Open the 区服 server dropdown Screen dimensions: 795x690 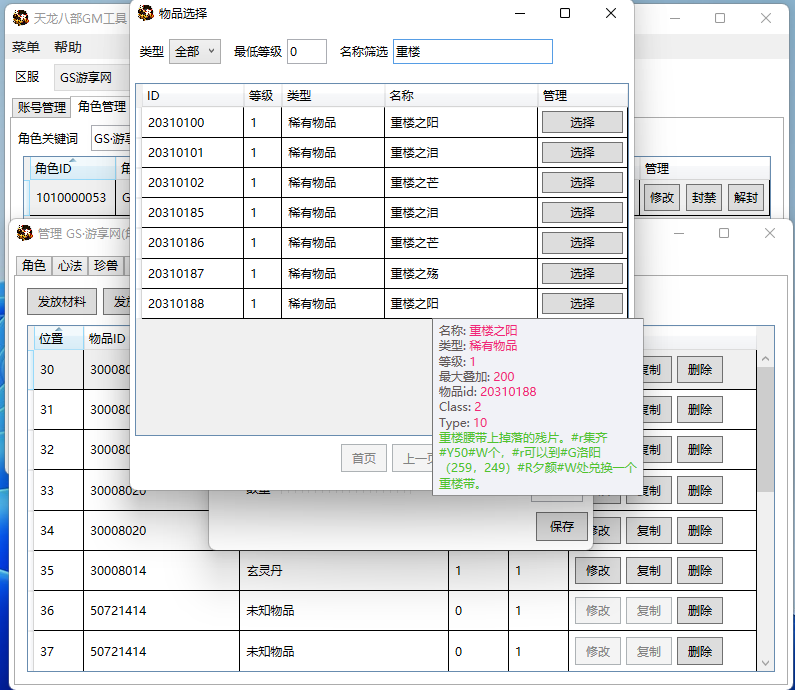[90, 77]
